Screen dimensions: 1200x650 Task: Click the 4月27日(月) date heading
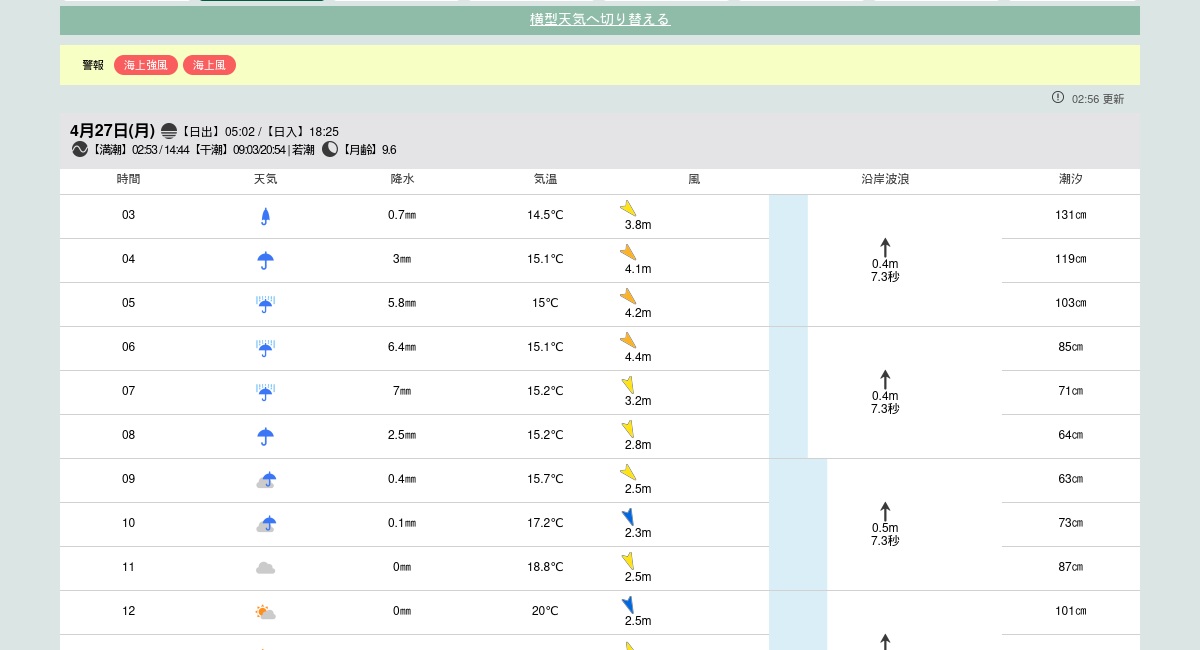point(113,131)
